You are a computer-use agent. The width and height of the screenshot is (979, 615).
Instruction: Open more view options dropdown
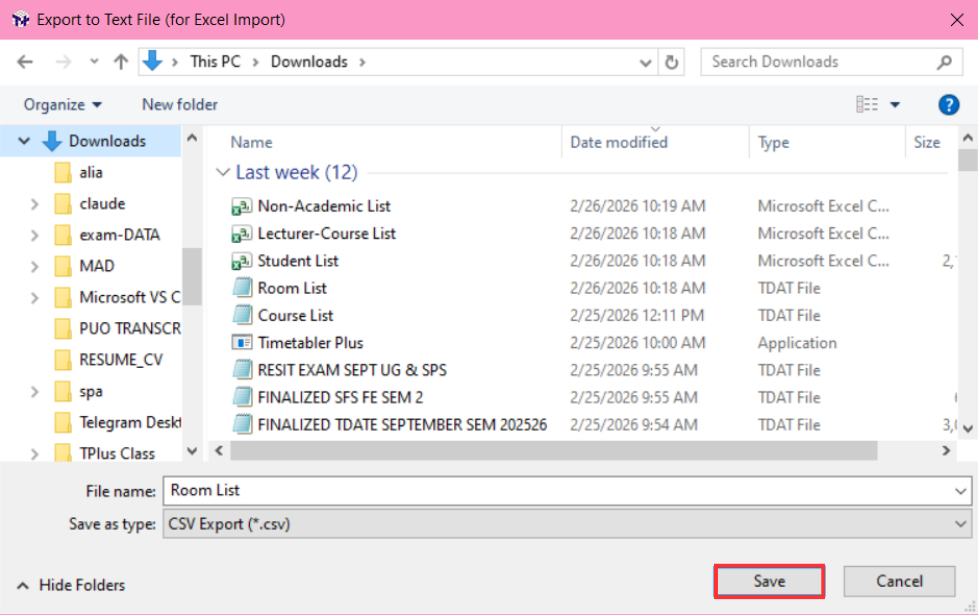[895, 105]
